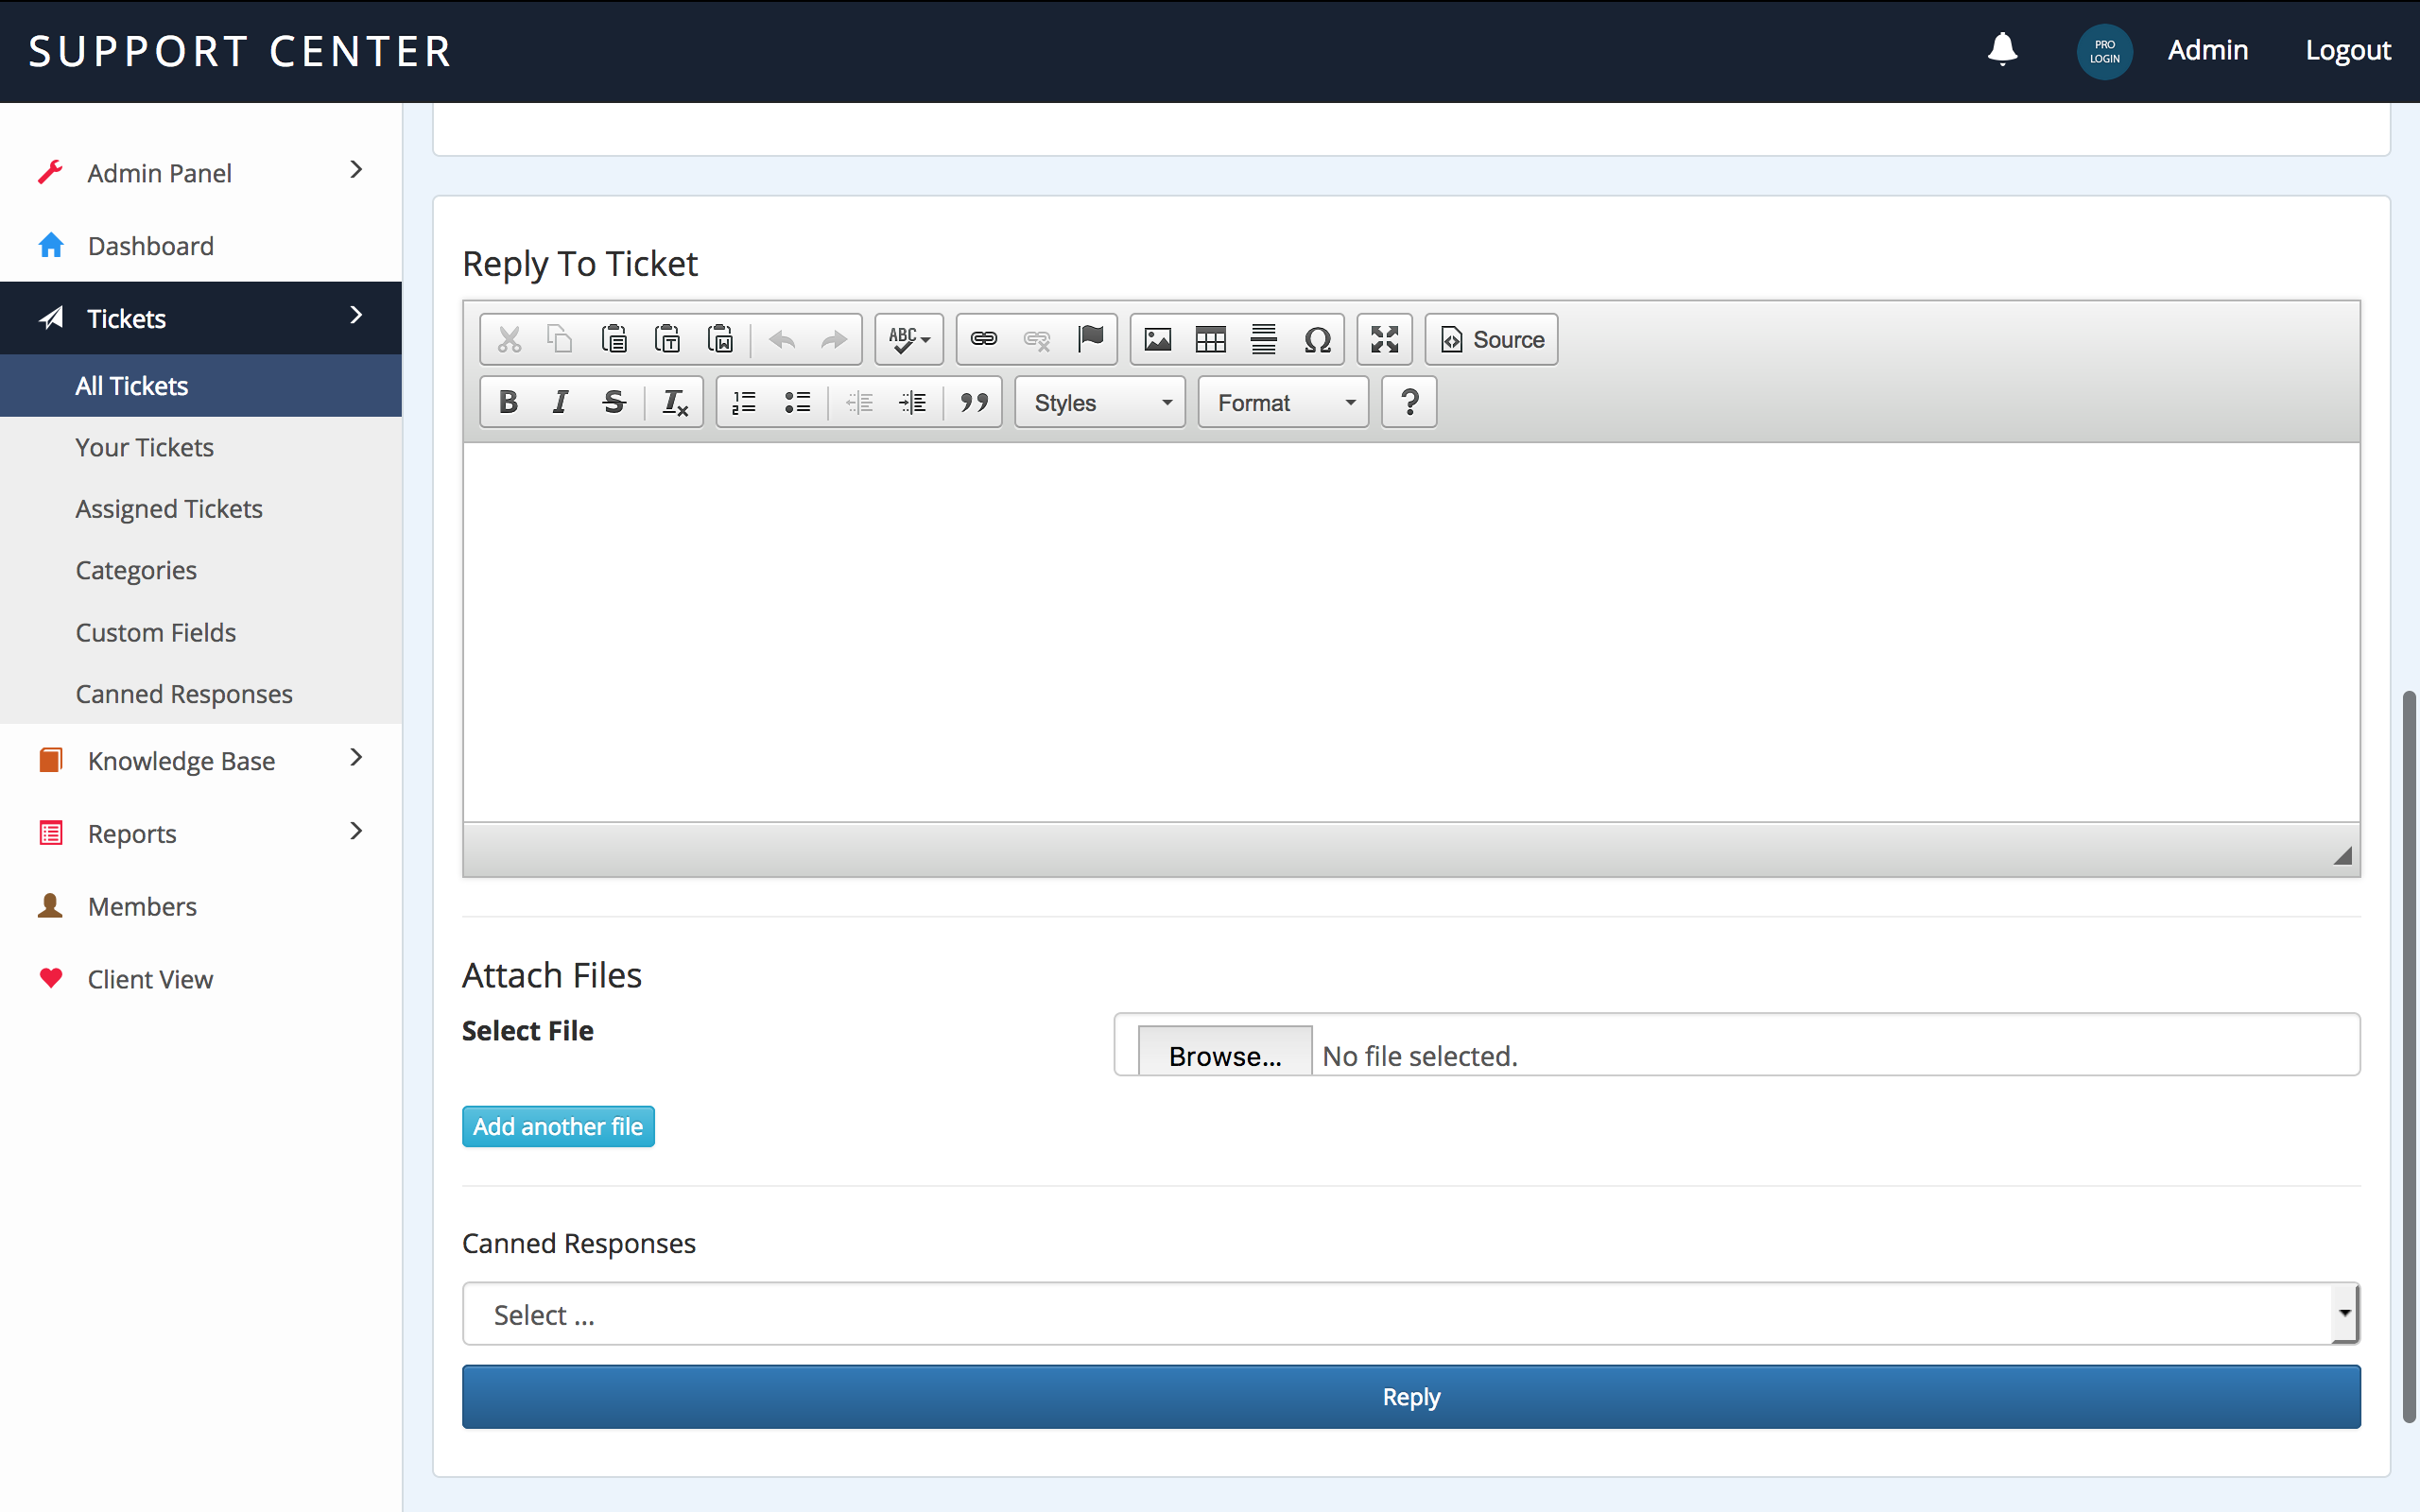Apply Strikethrough formatting
Viewport: 2420px width, 1512px height.
[613, 402]
